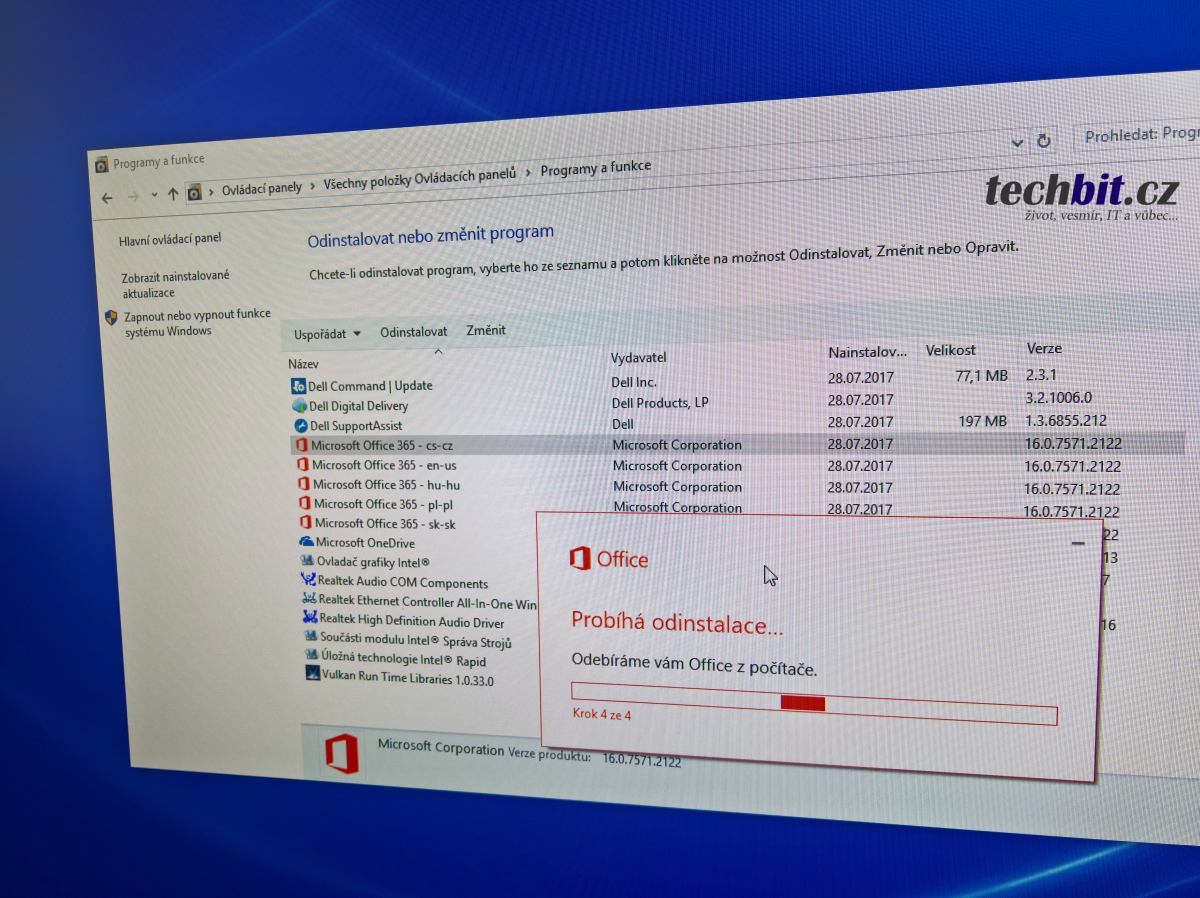Open Hlavní ovládací panel link
1200x898 pixels.
click(170, 239)
